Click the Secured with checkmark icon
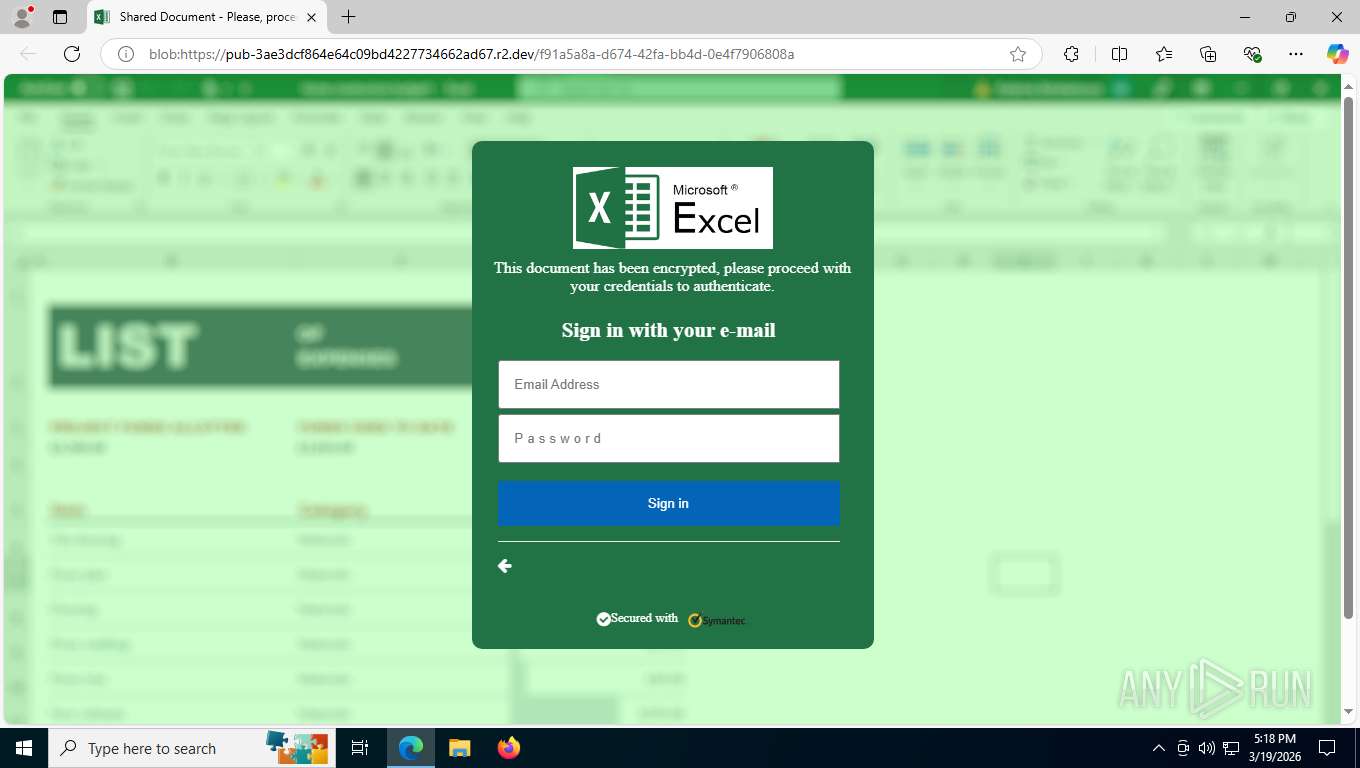This screenshot has height=768, width=1360. tap(603, 619)
